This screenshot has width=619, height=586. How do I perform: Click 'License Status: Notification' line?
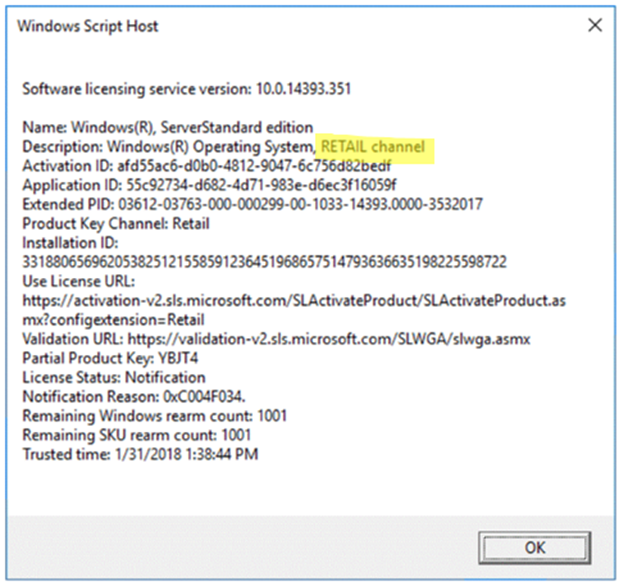click(114, 378)
